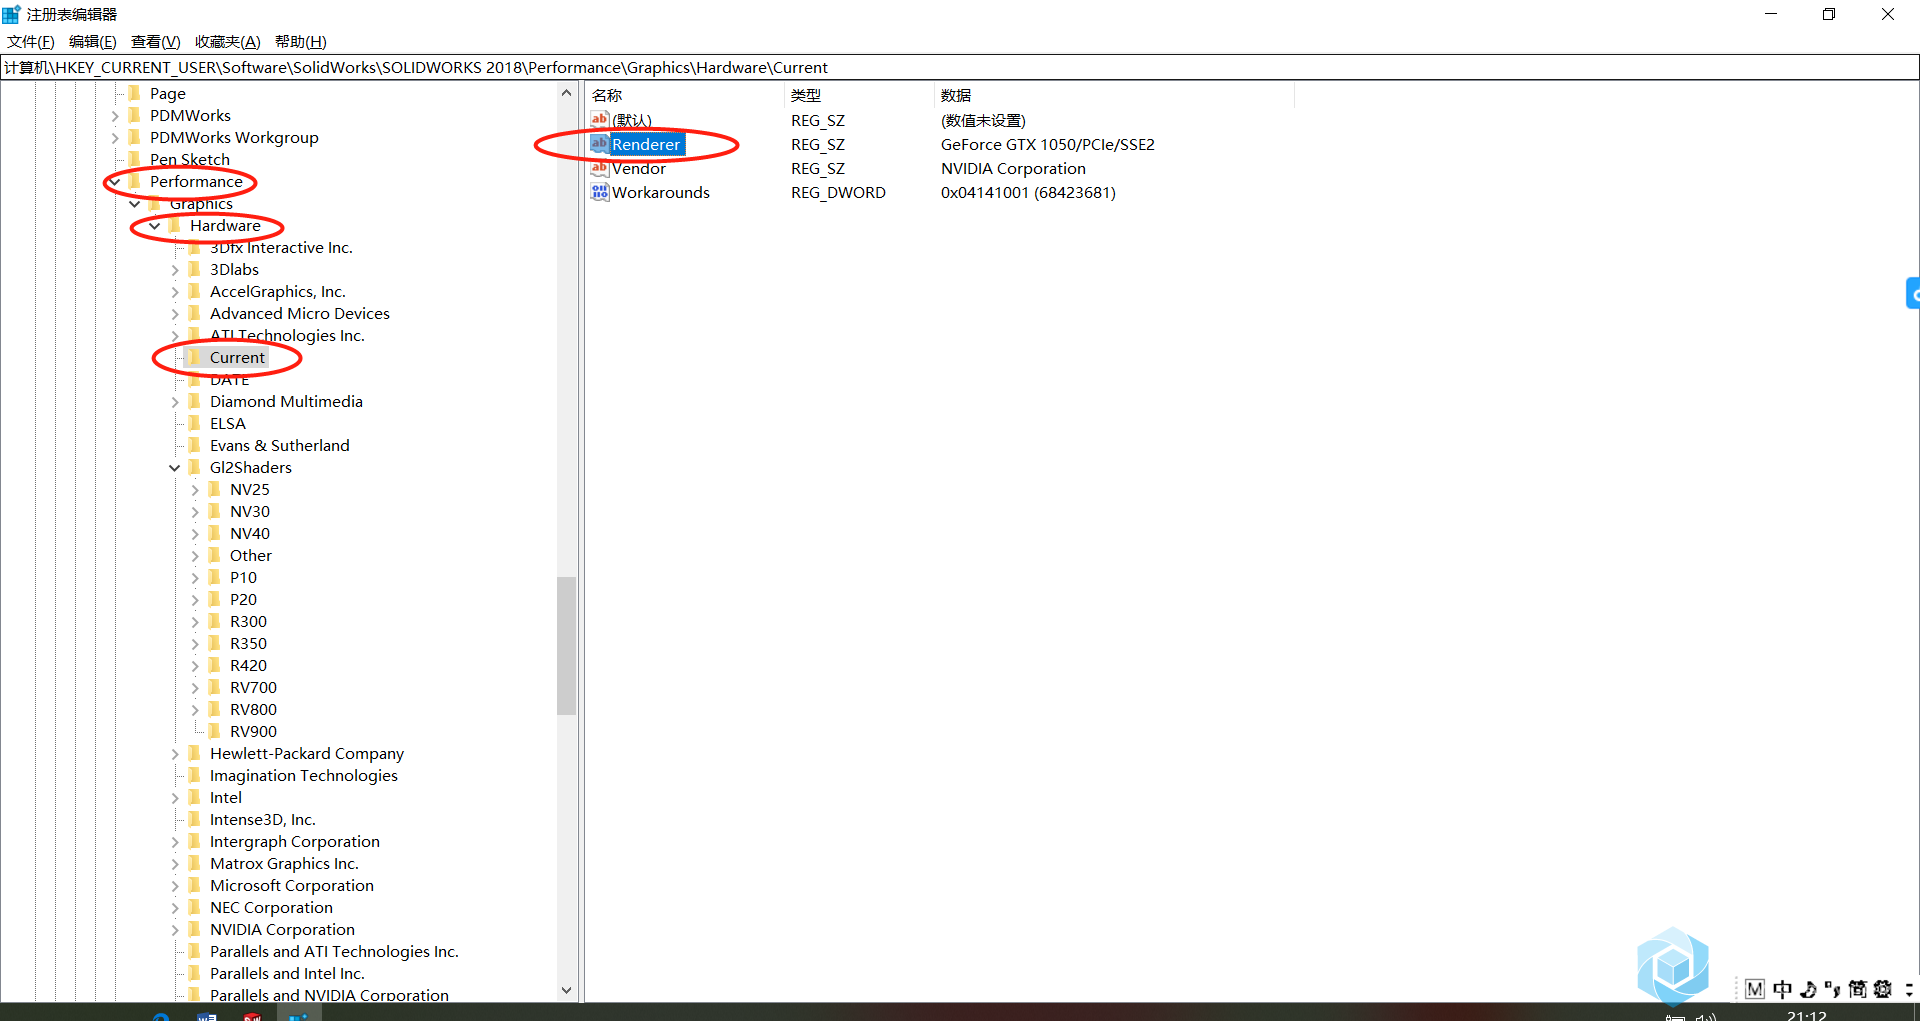
Task: Open the 文件(F) menu
Action: point(31,41)
